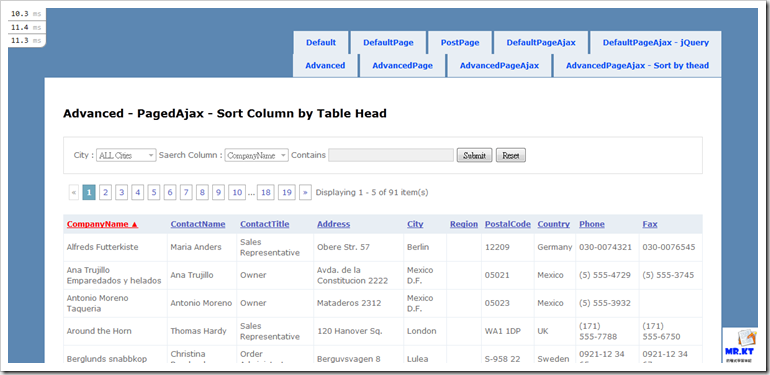
Task: Go to next page with » arrow
Action: (x=305, y=192)
